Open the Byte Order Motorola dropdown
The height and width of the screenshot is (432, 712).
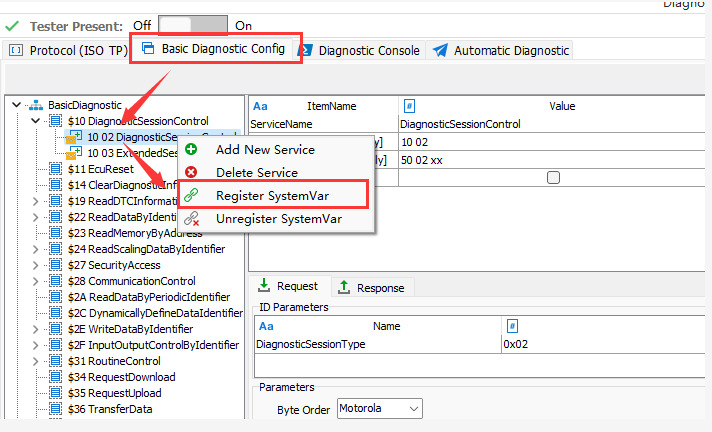(x=379, y=408)
